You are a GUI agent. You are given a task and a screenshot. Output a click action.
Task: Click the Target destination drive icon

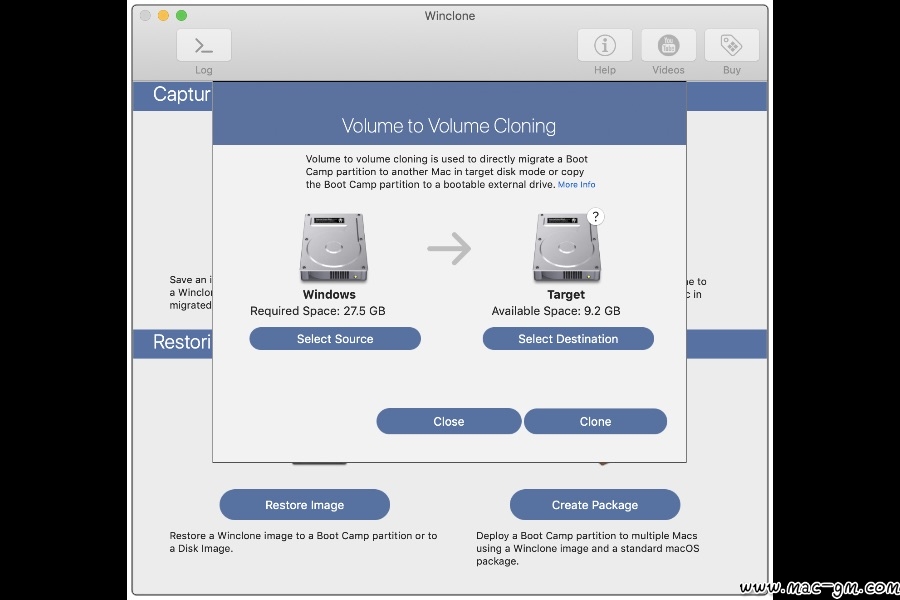click(x=567, y=247)
